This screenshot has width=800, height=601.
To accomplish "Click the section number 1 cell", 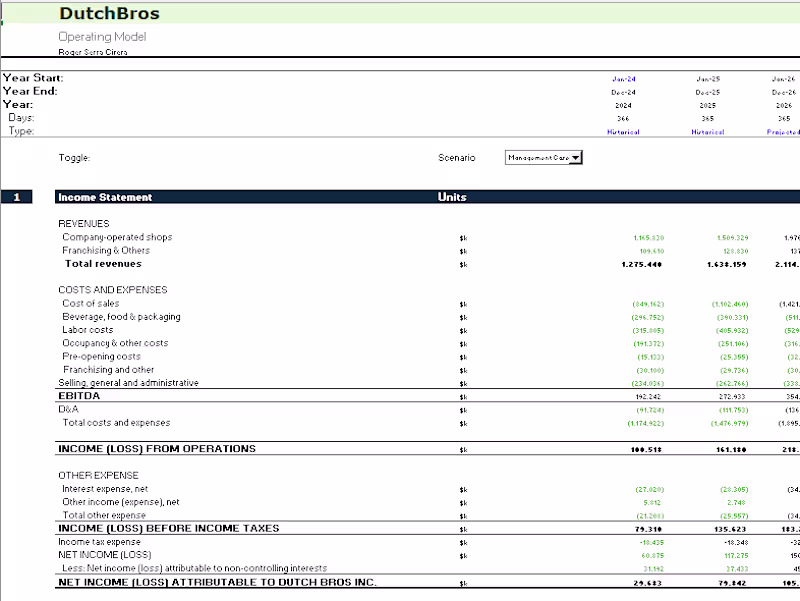I will [x=17, y=197].
